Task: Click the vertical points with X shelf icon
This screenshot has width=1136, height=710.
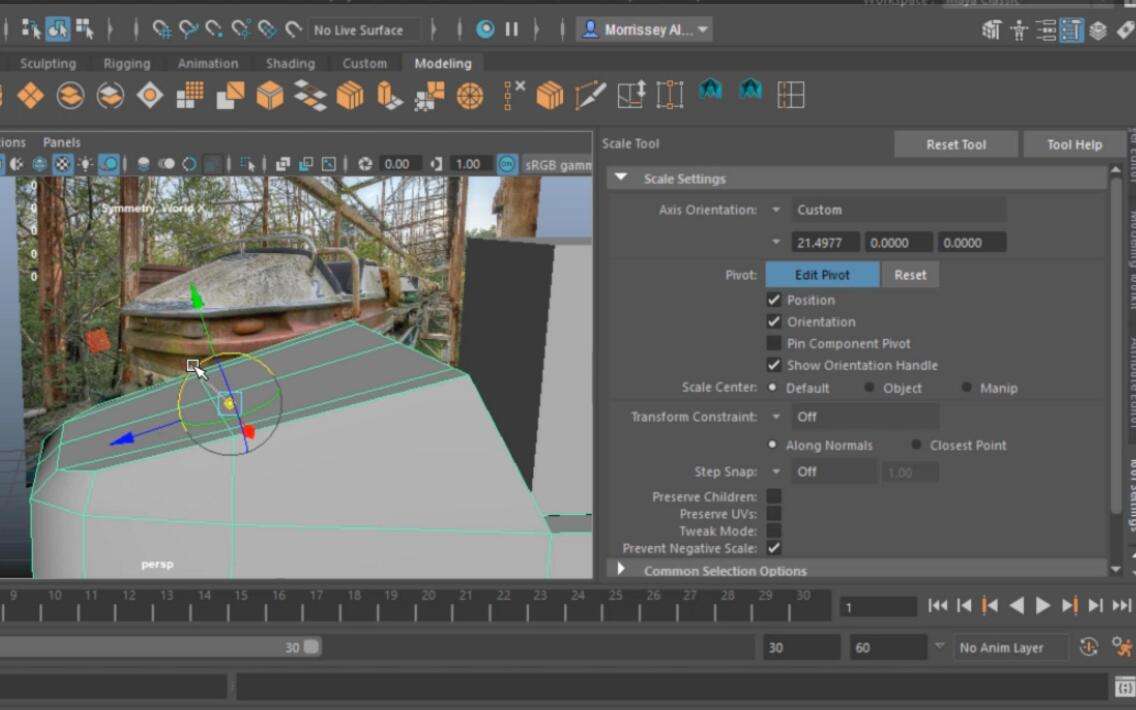Action: [x=513, y=95]
